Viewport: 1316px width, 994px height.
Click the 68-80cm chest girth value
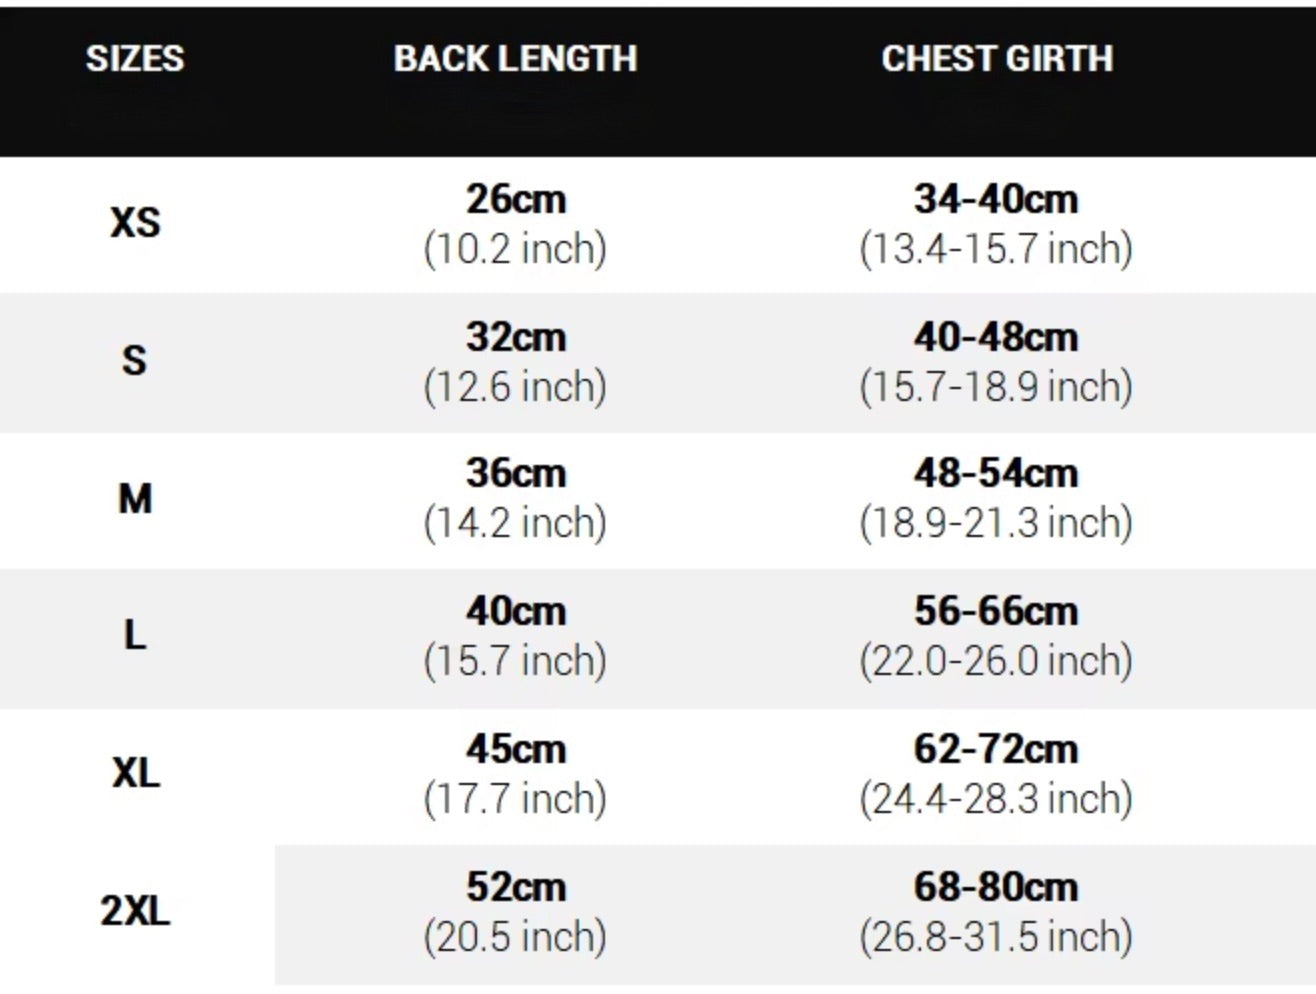point(996,888)
